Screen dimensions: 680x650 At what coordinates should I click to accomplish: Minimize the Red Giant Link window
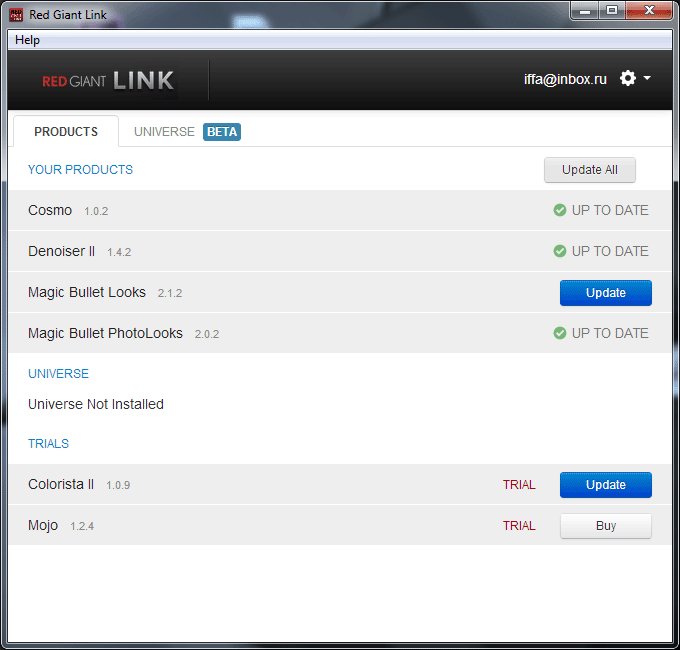click(585, 10)
